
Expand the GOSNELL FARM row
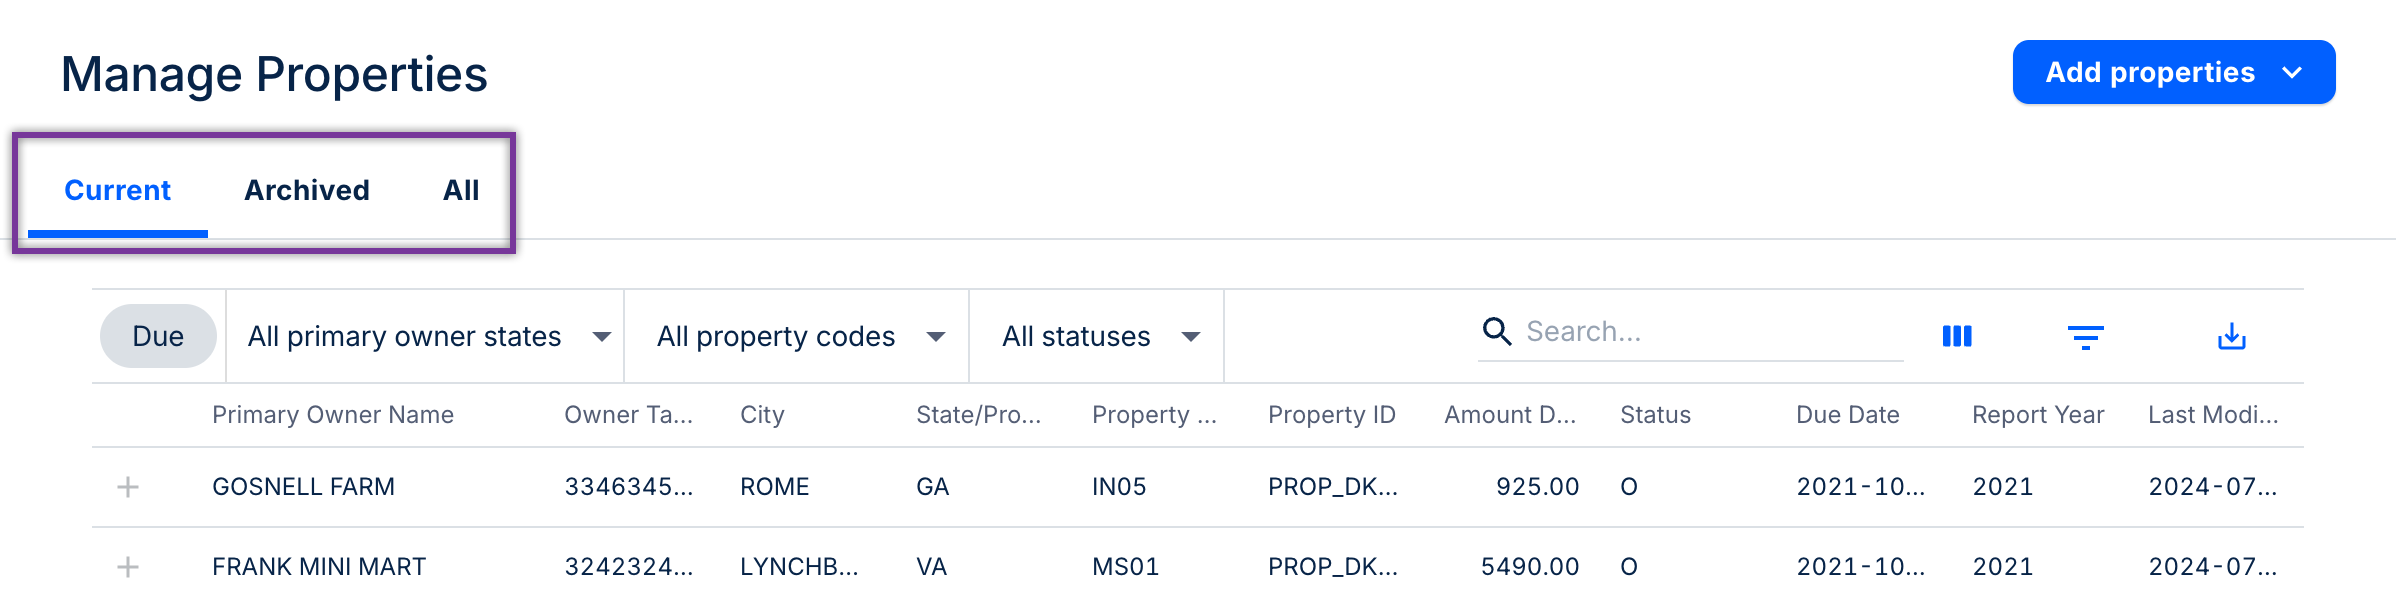point(128,487)
